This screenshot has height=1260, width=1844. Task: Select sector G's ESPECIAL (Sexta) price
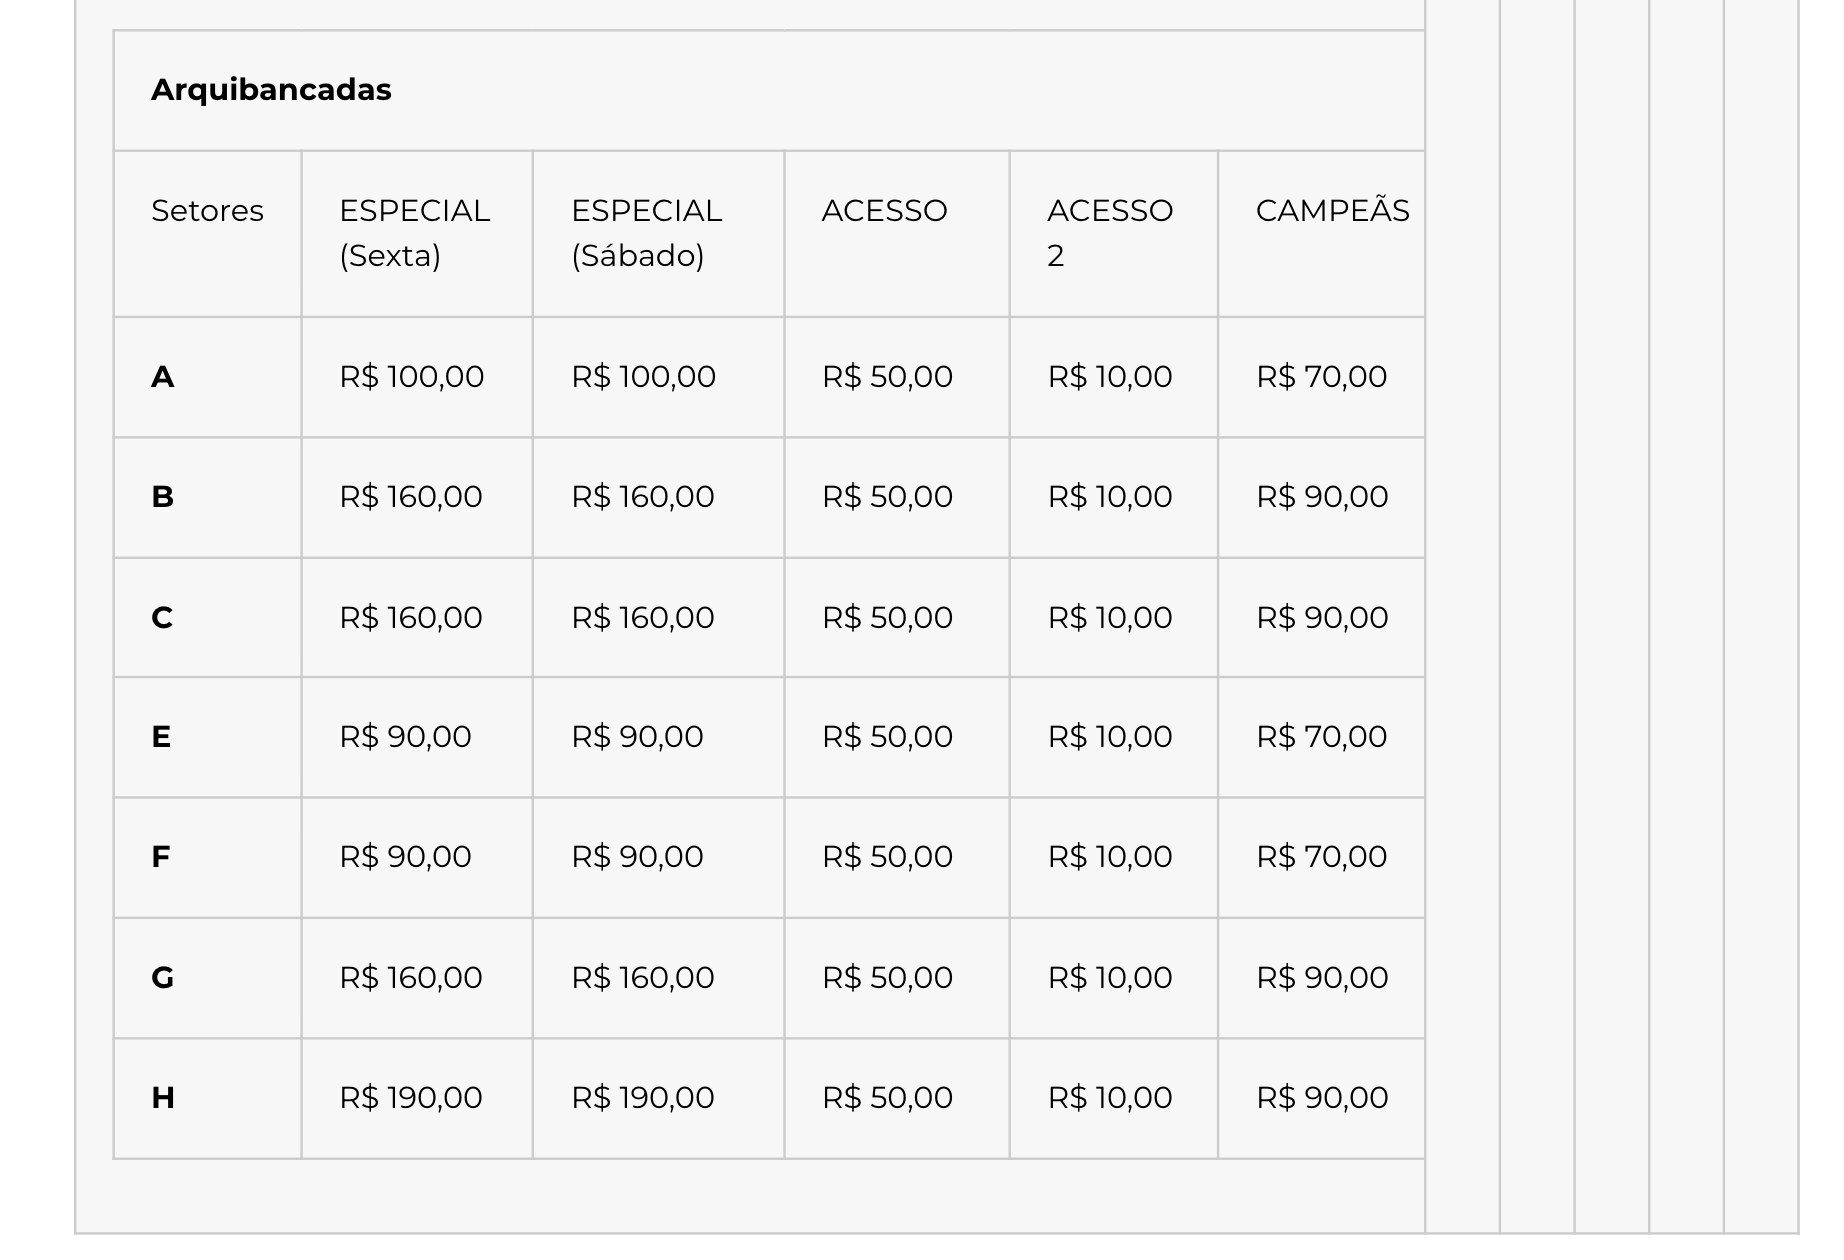coord(411,978)
